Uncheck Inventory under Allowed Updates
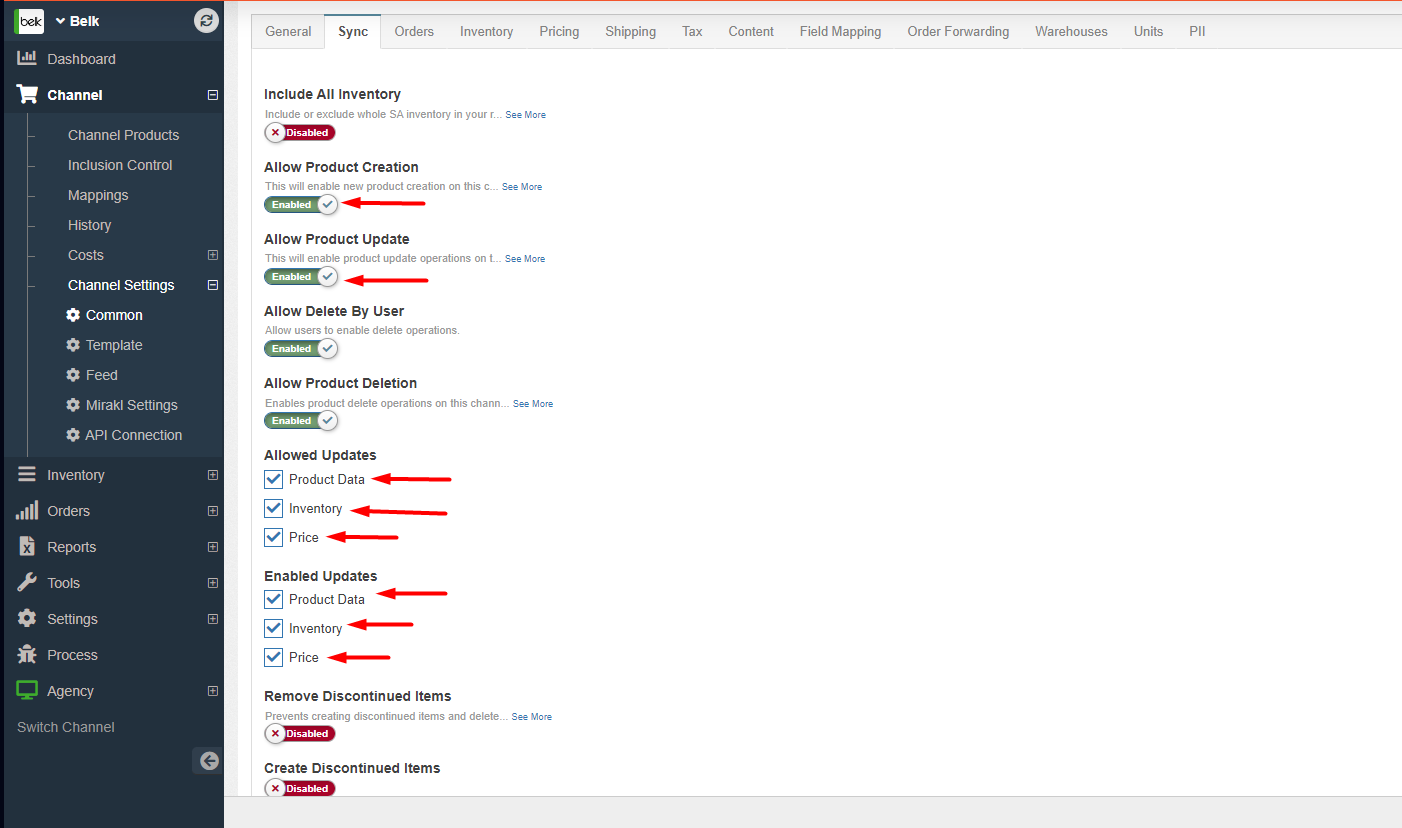This screenshot has height=828, width=1402. pyautogui.click(x=274, y=508)
